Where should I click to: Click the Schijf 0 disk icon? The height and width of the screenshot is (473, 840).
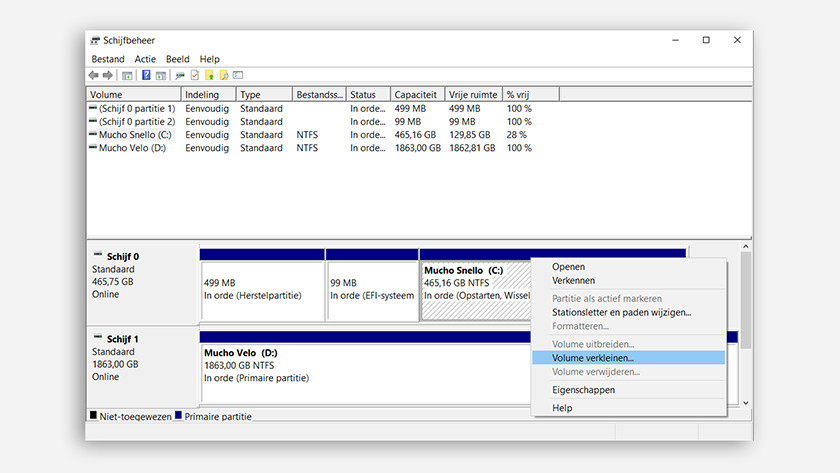point(98,254)
